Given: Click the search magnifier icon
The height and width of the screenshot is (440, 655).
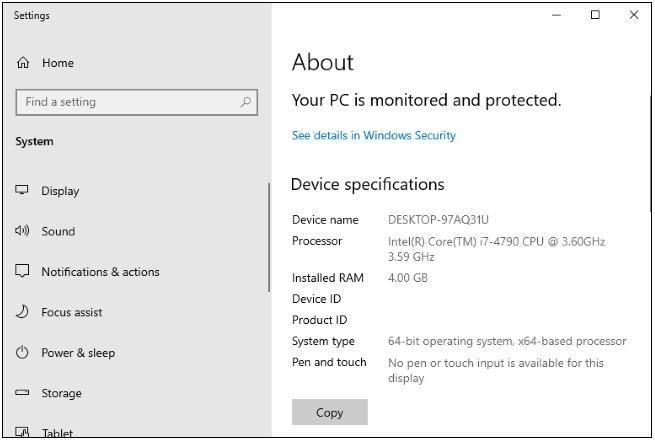Looking at the screenshot, I should point(246,102).
